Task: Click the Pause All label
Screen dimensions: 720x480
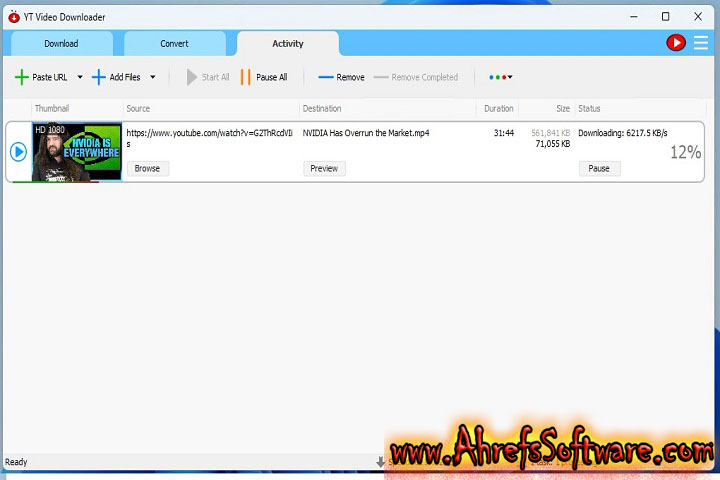Action: coord(272,77)
